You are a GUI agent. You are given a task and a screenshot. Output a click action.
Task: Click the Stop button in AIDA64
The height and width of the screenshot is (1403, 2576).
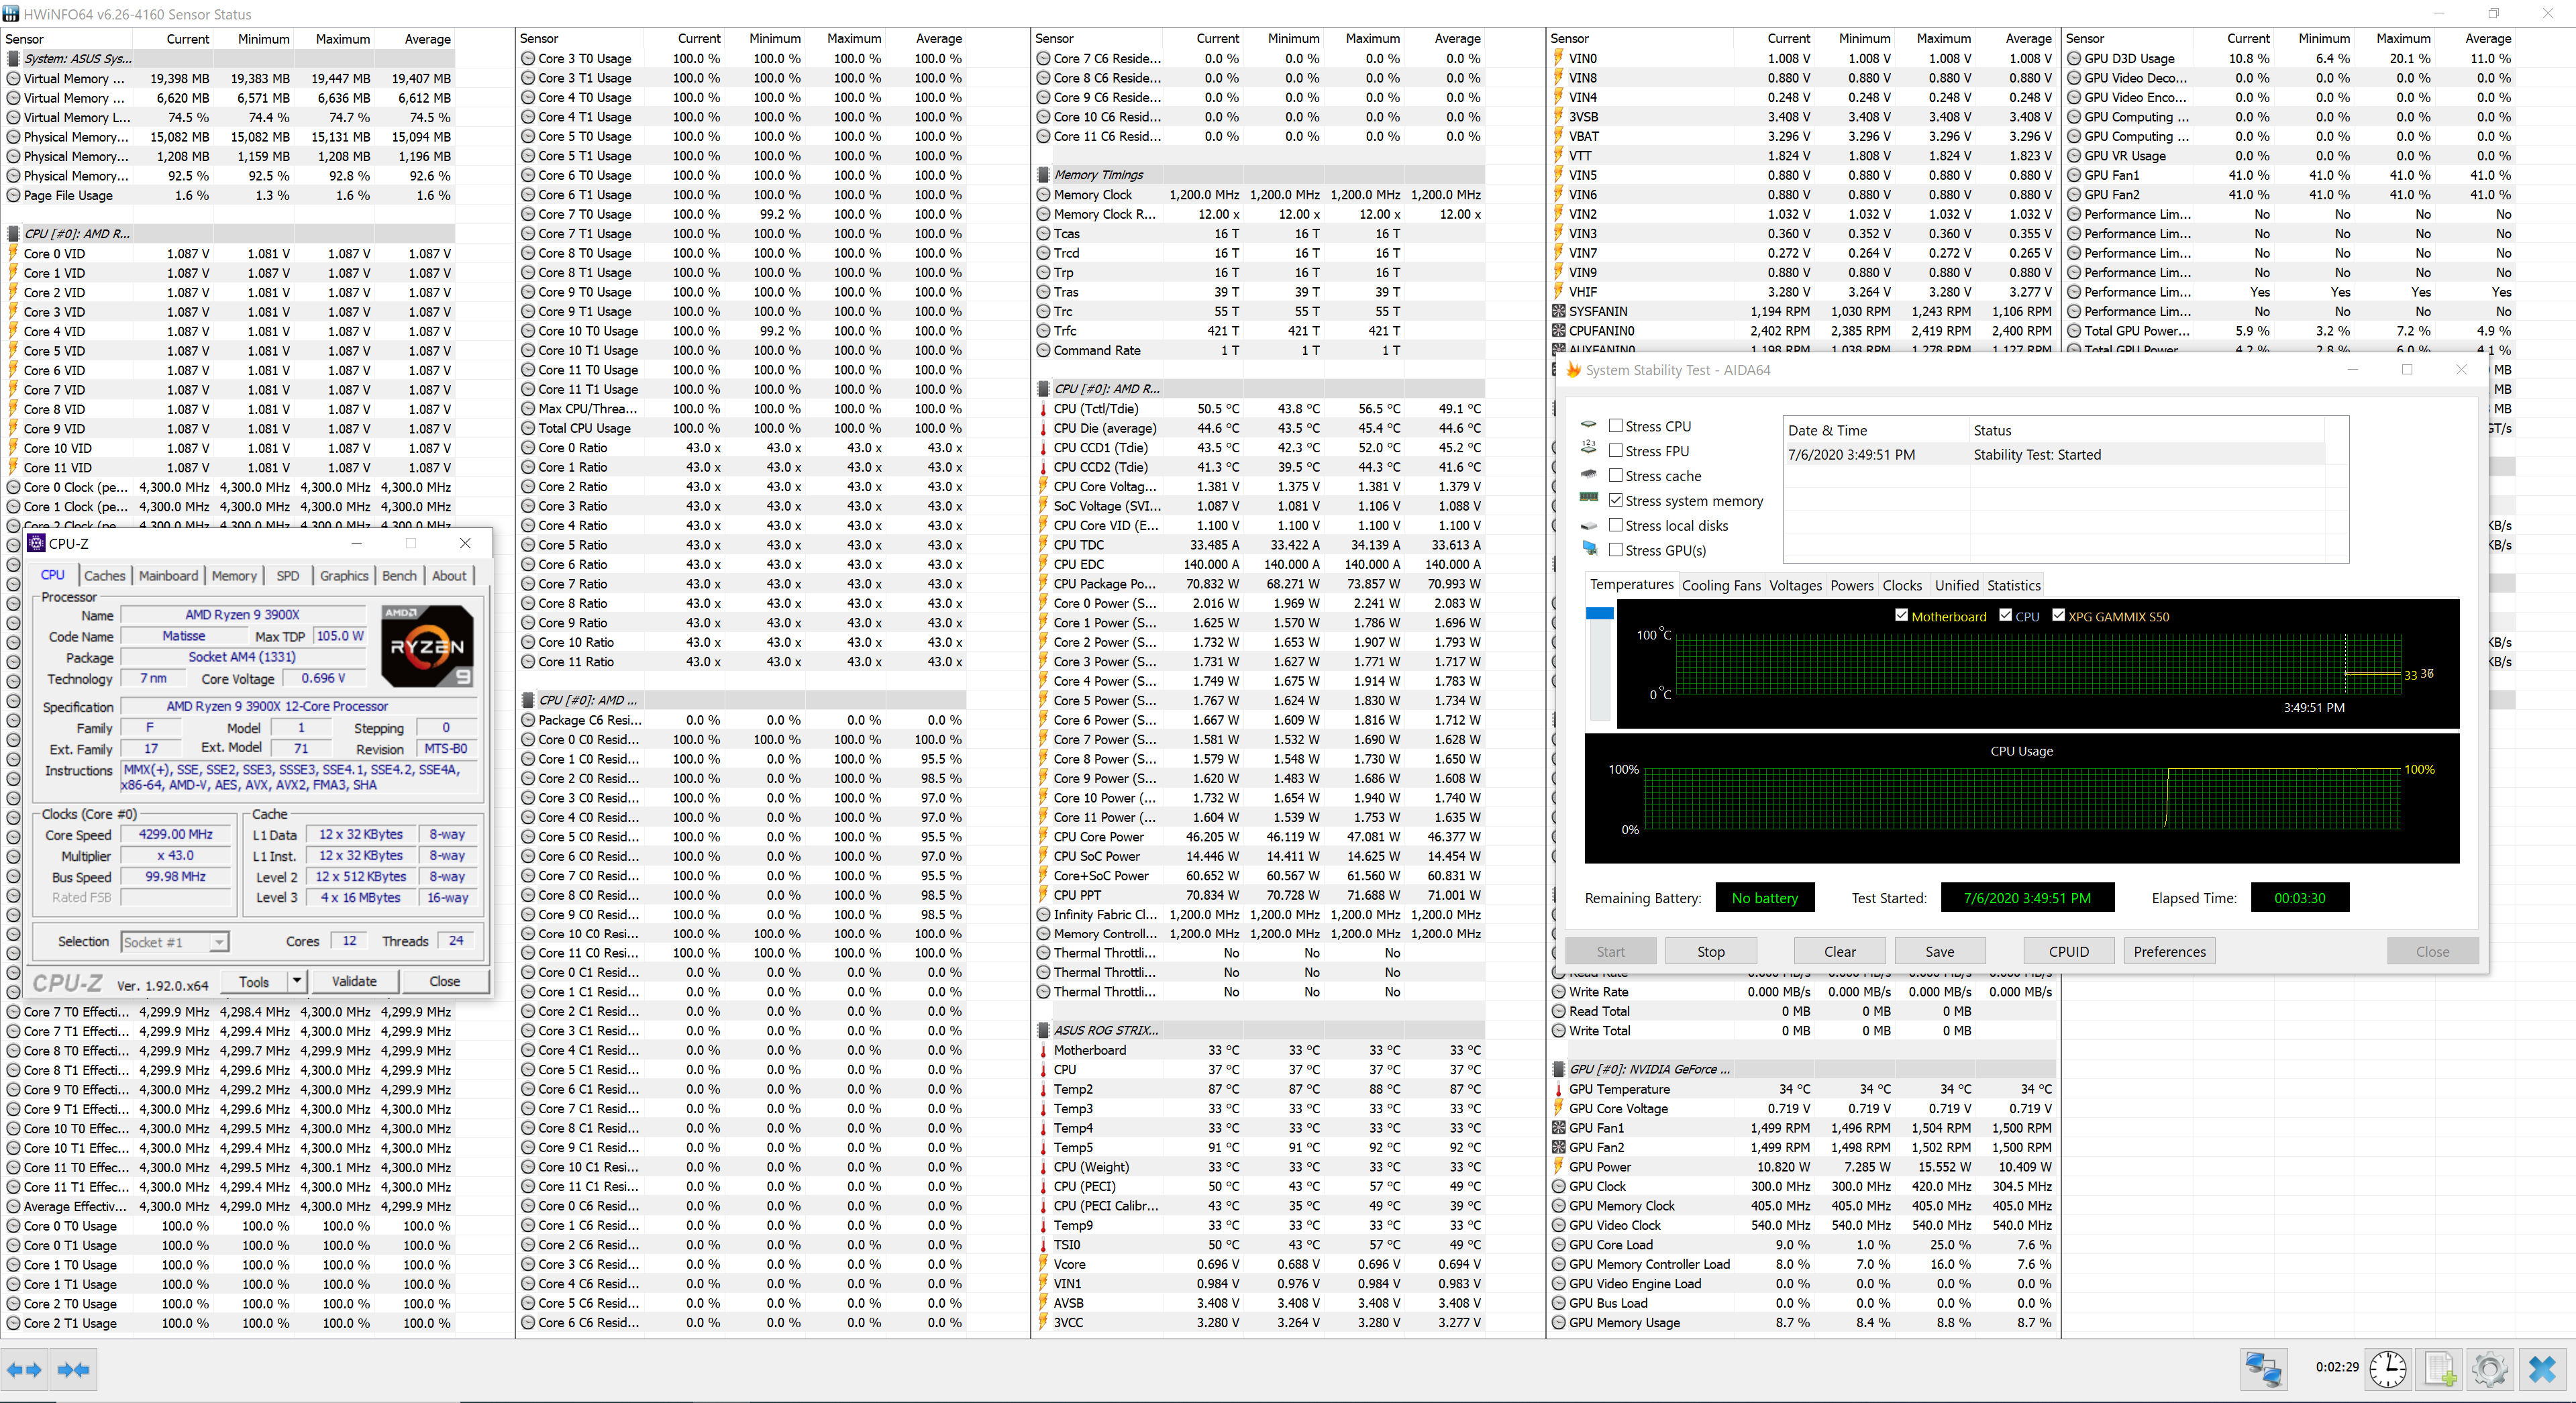click(1710, 952)
